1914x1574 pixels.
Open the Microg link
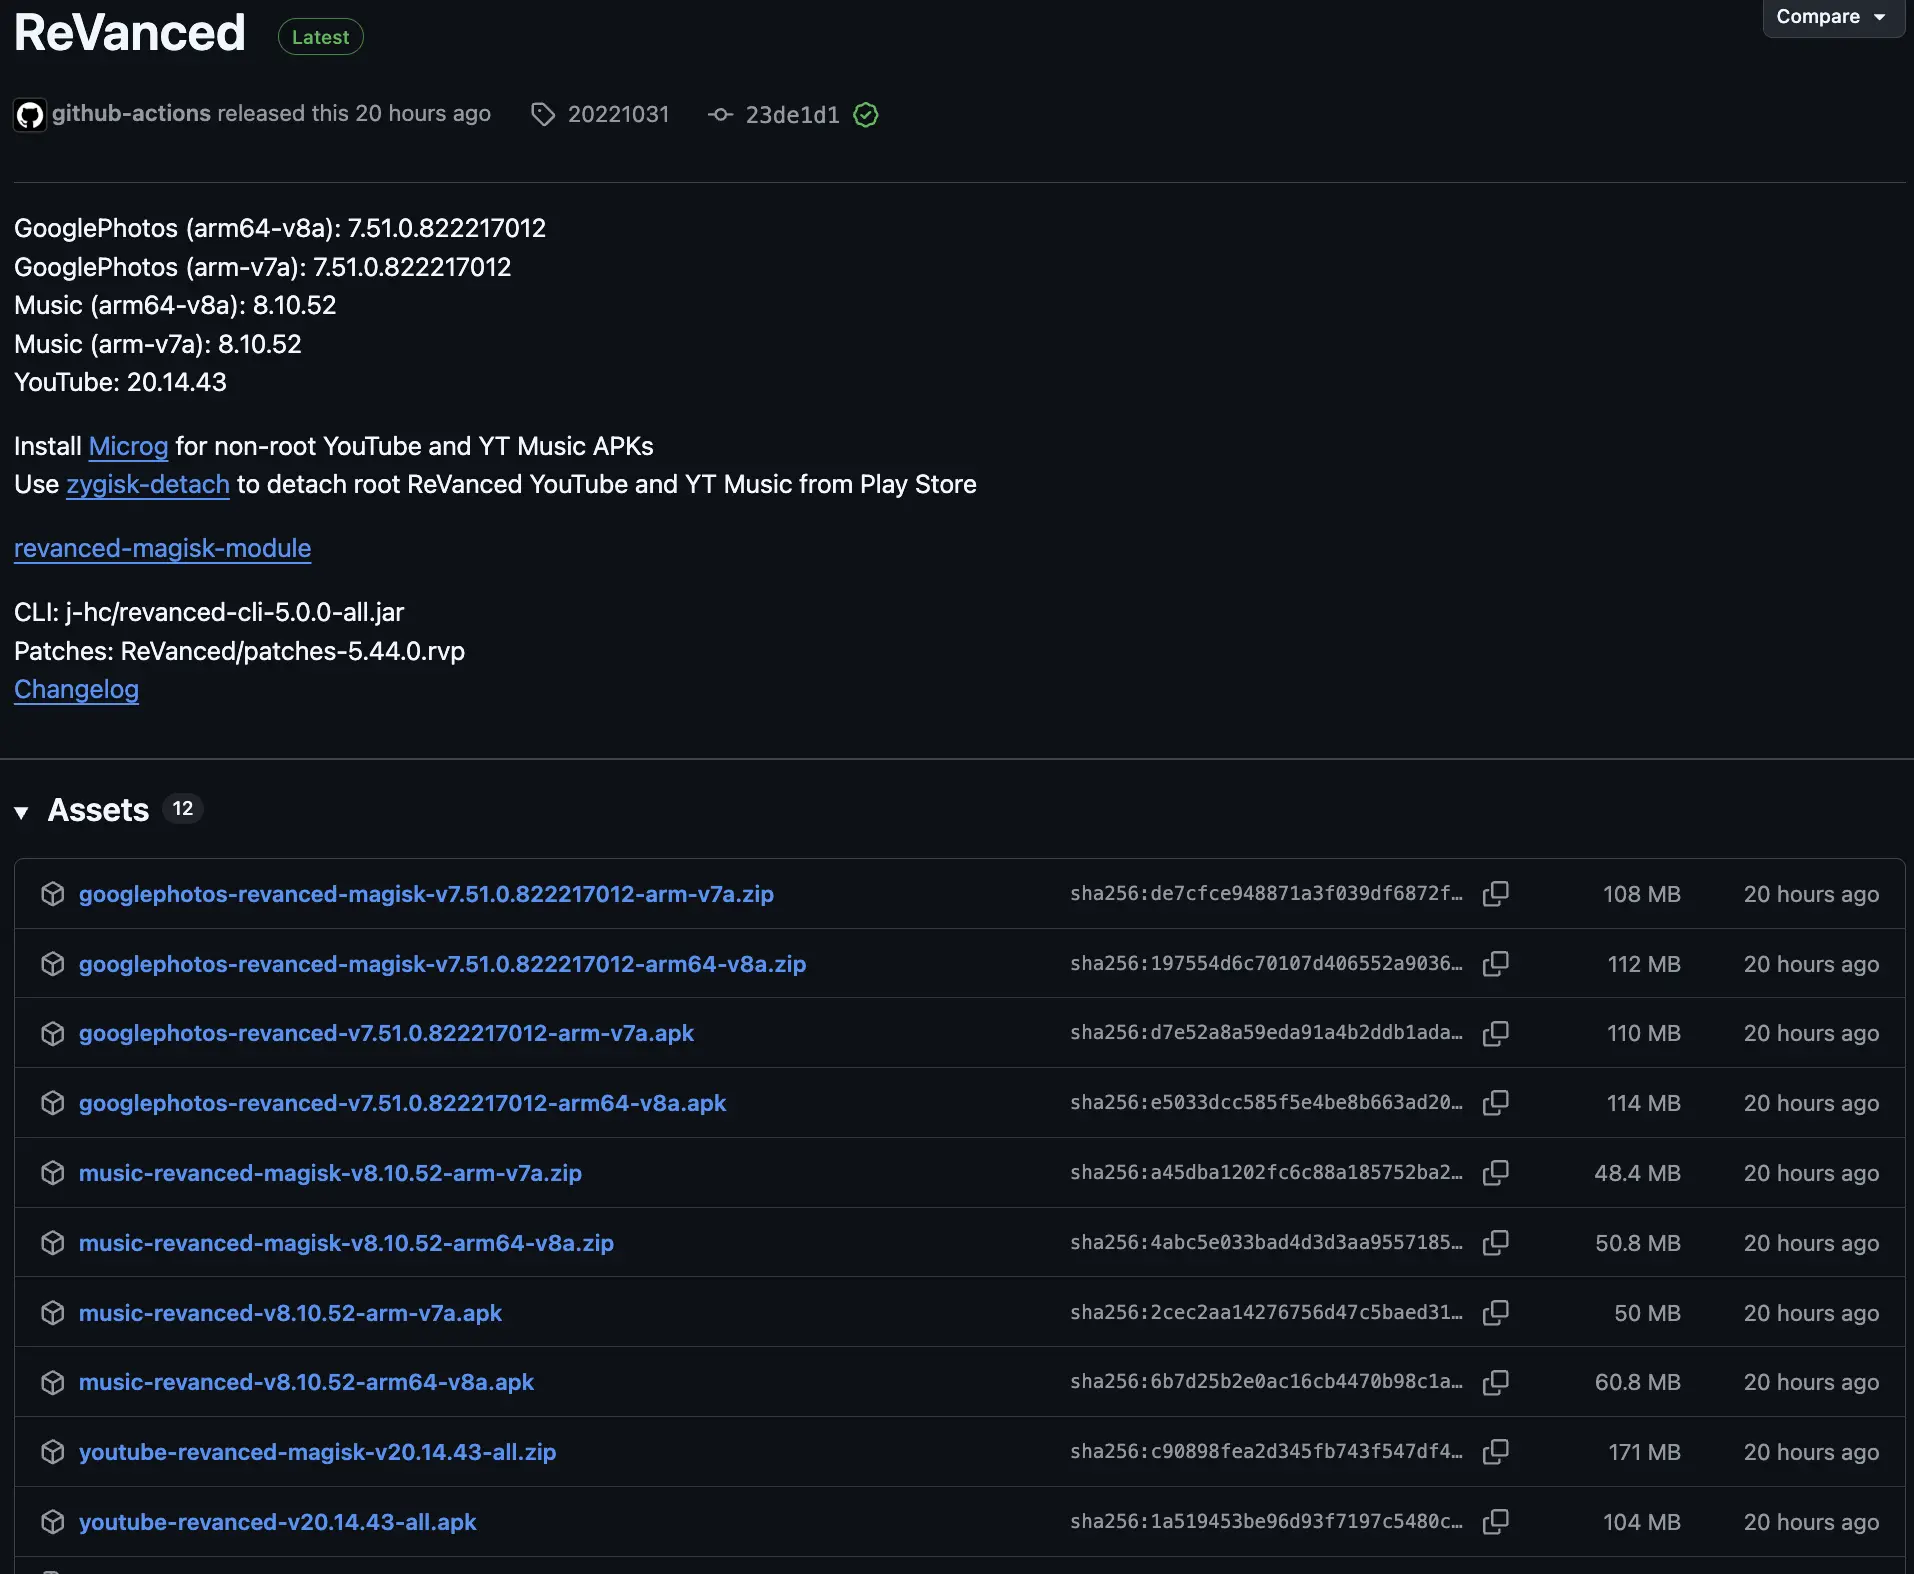[128, 446]
